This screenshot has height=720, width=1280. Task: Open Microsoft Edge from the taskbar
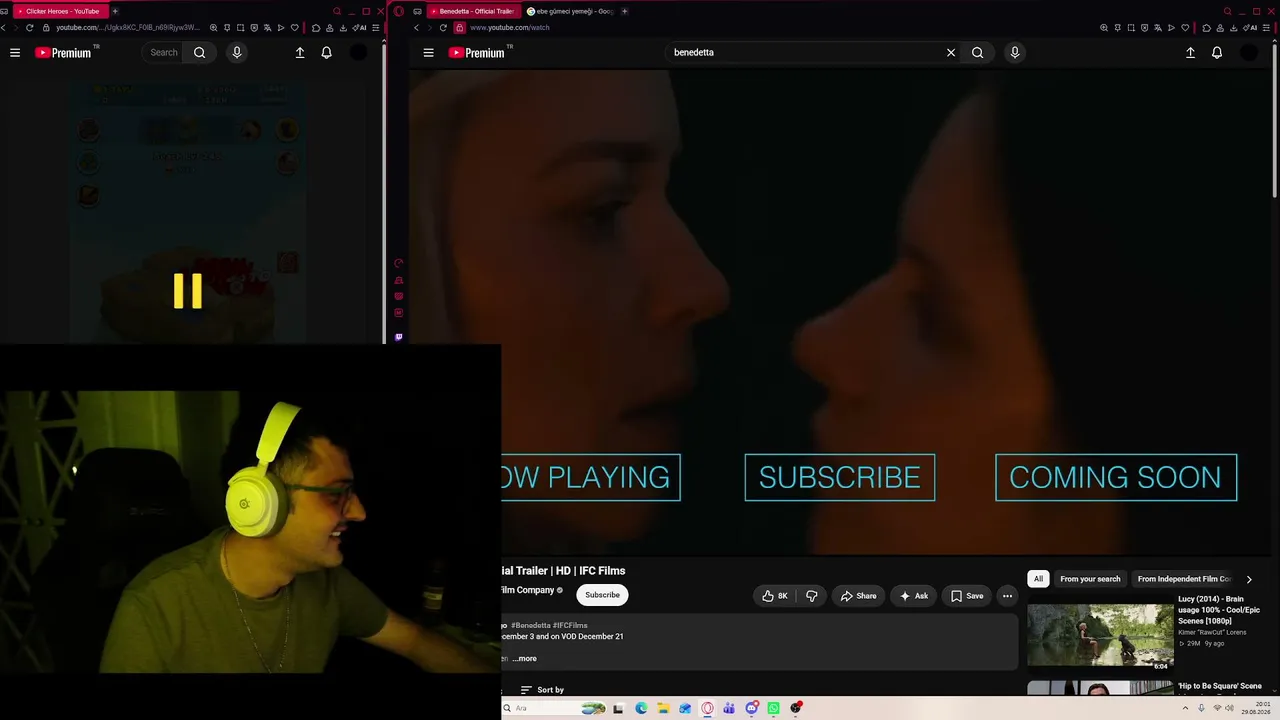(641, 708)
